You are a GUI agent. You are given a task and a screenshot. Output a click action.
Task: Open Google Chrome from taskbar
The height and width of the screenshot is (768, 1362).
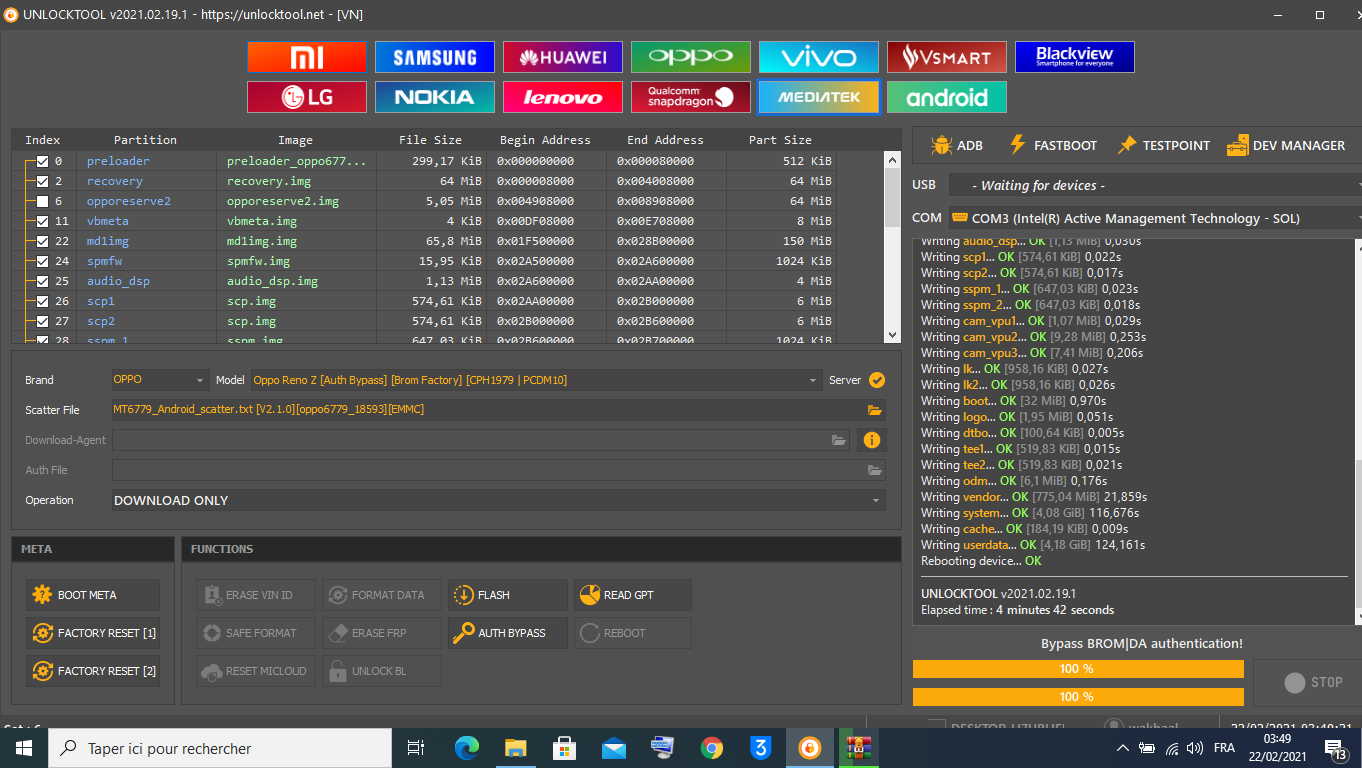(x=712, y=747)
